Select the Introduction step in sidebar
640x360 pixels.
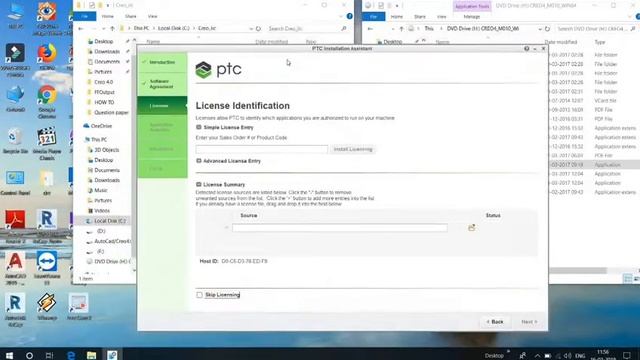[162, 62]
